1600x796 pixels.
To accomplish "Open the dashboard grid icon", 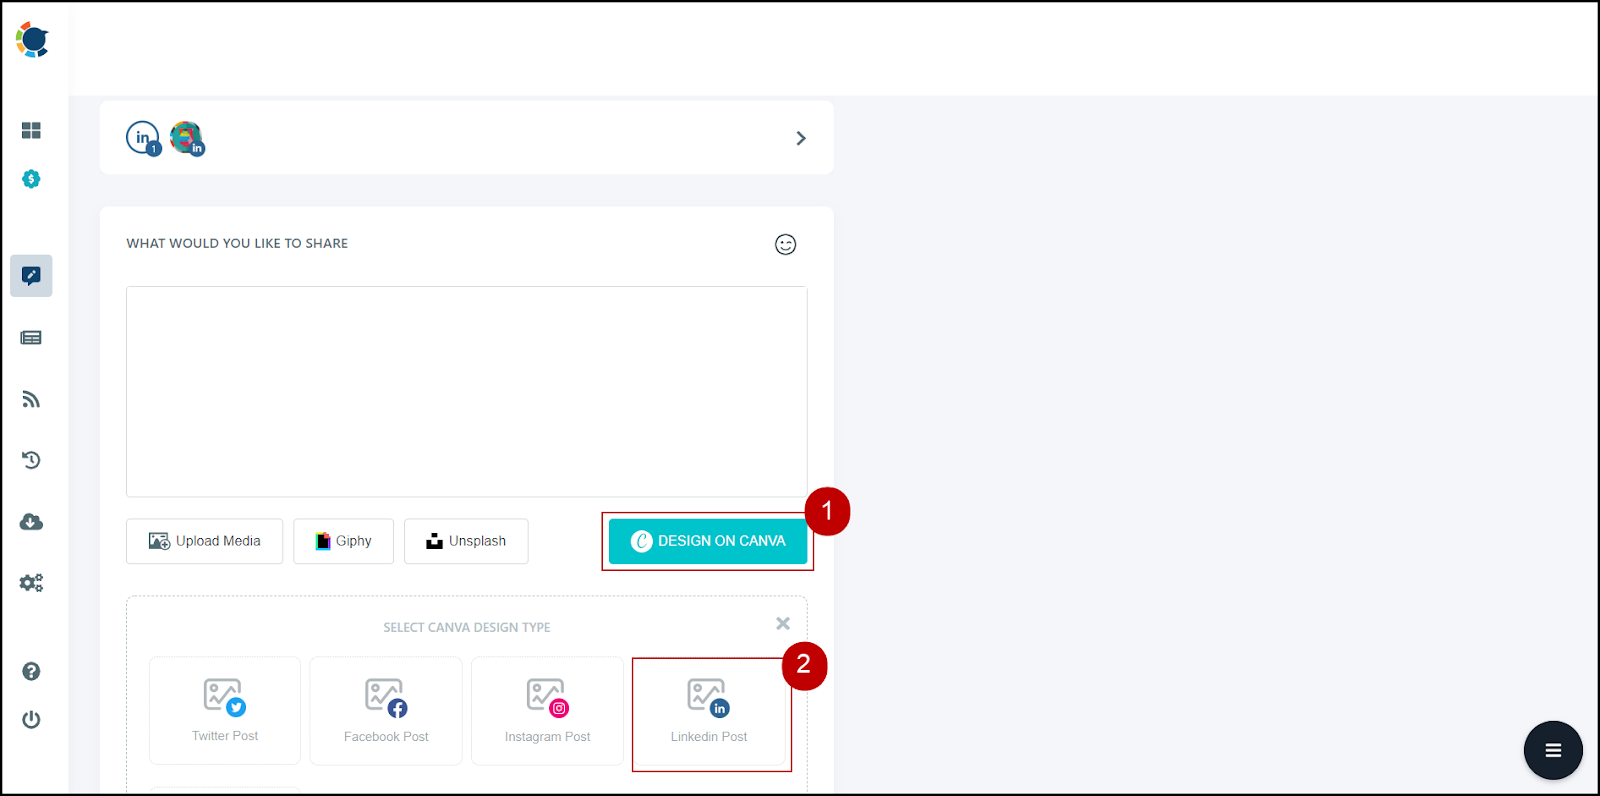I will (x=31, y=130).
